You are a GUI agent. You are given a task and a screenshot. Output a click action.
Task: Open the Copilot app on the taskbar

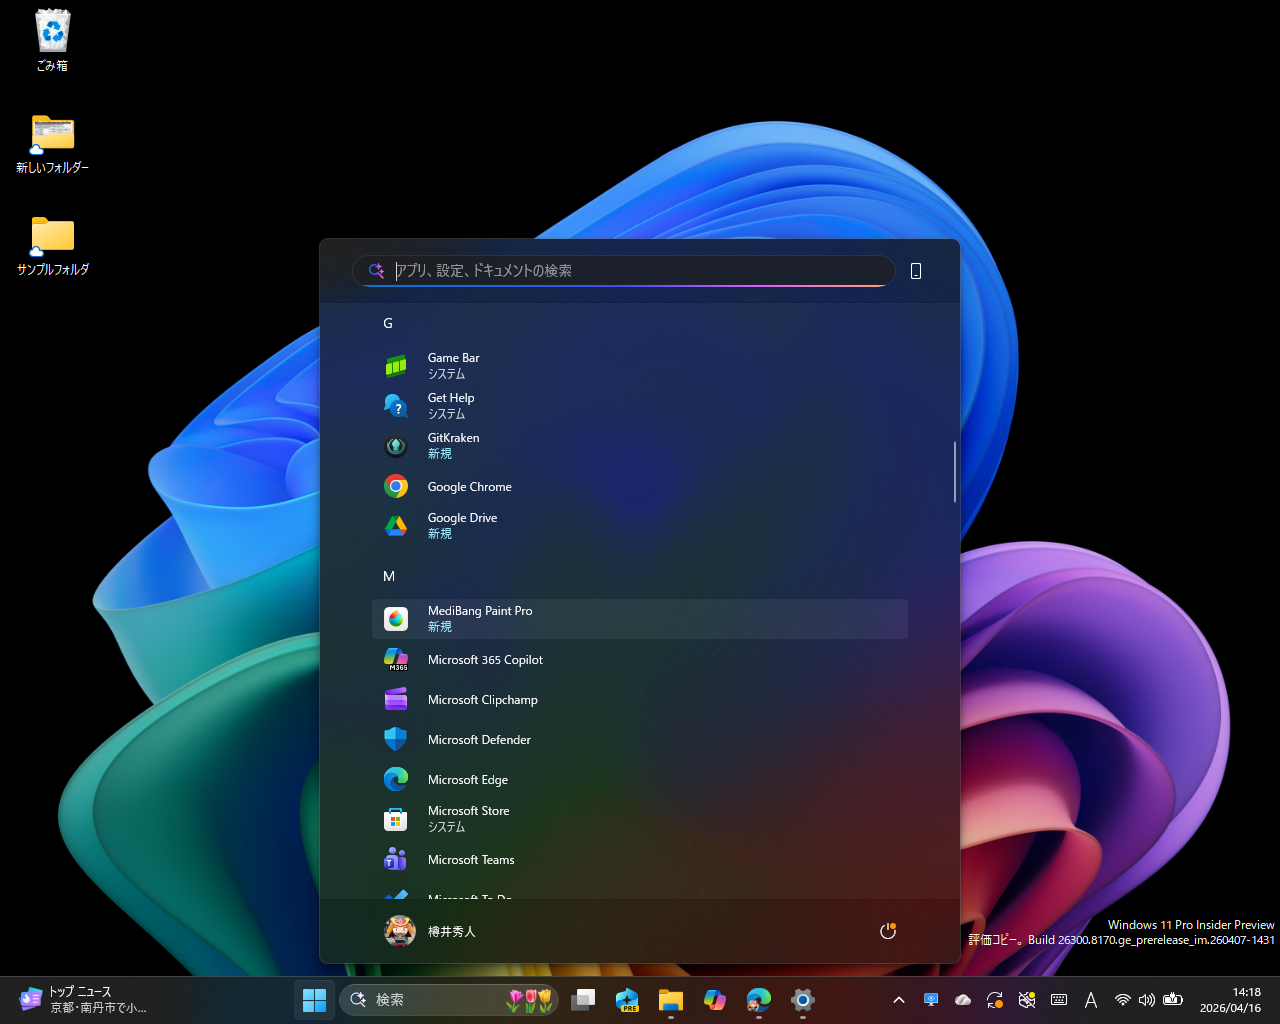(x=715, y=1000)
